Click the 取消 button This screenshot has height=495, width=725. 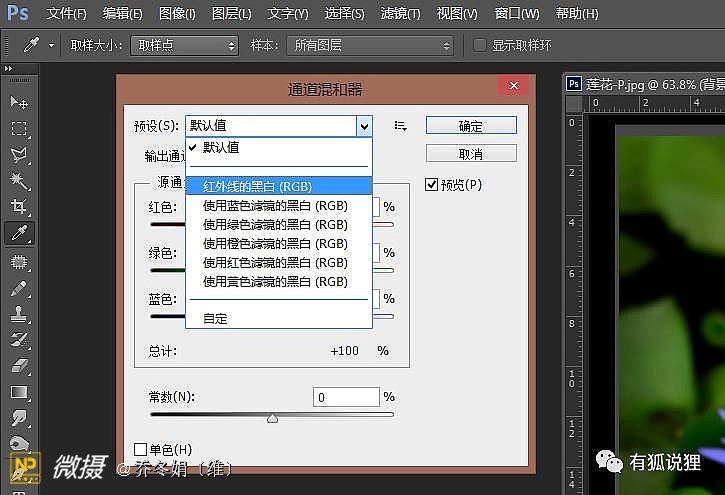(471, 154)
